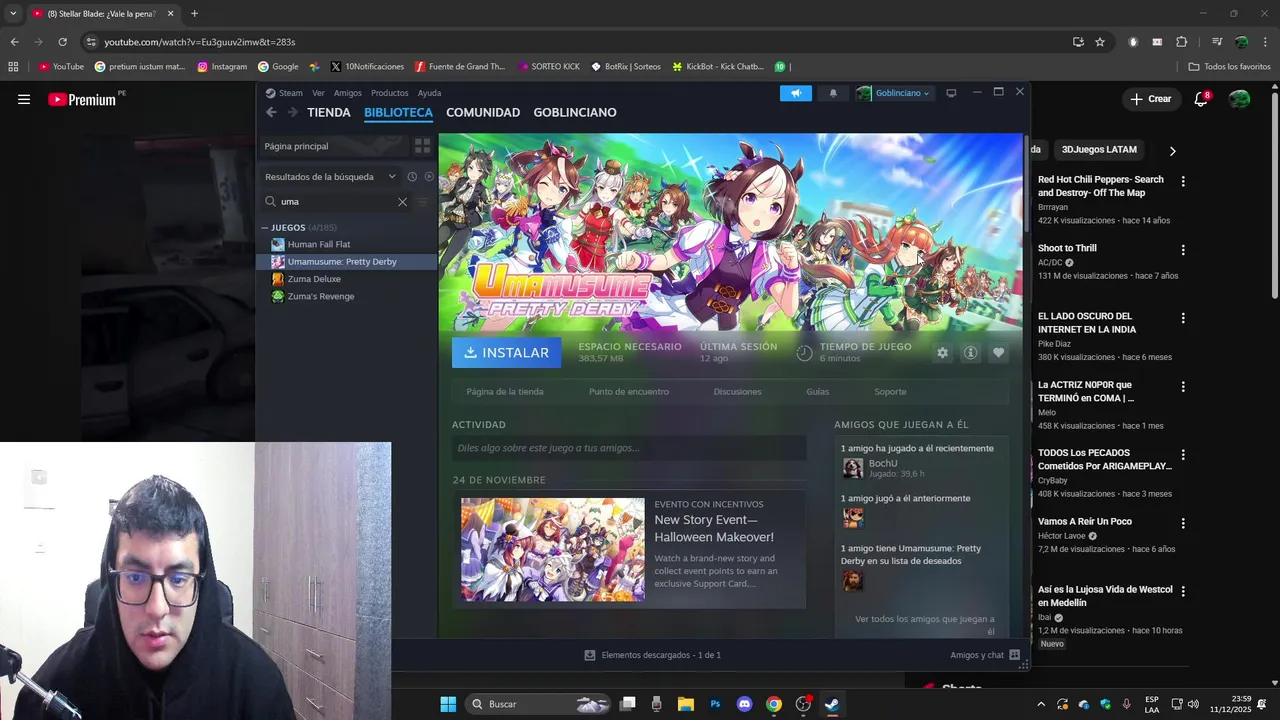
Task: Open Steam notifications bell
Action: 833,93
